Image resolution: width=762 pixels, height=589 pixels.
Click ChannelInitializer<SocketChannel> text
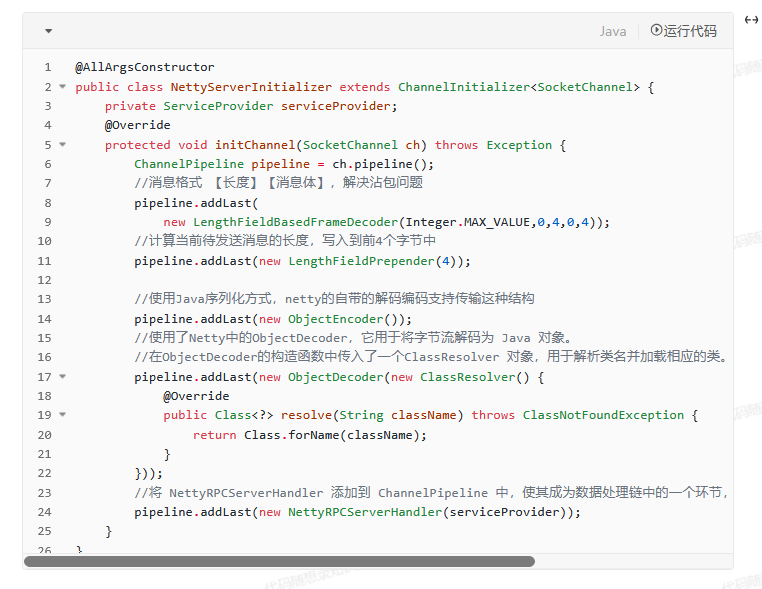tap(519, 87)
